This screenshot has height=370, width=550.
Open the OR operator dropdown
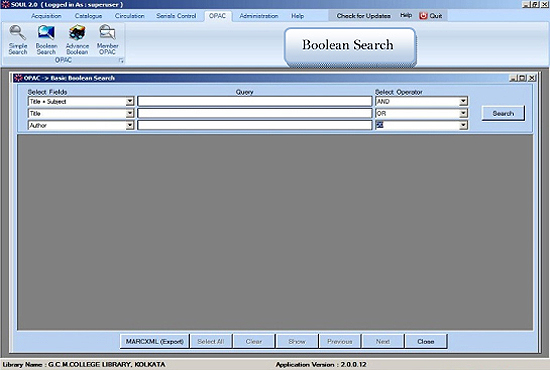coord(463,114)
